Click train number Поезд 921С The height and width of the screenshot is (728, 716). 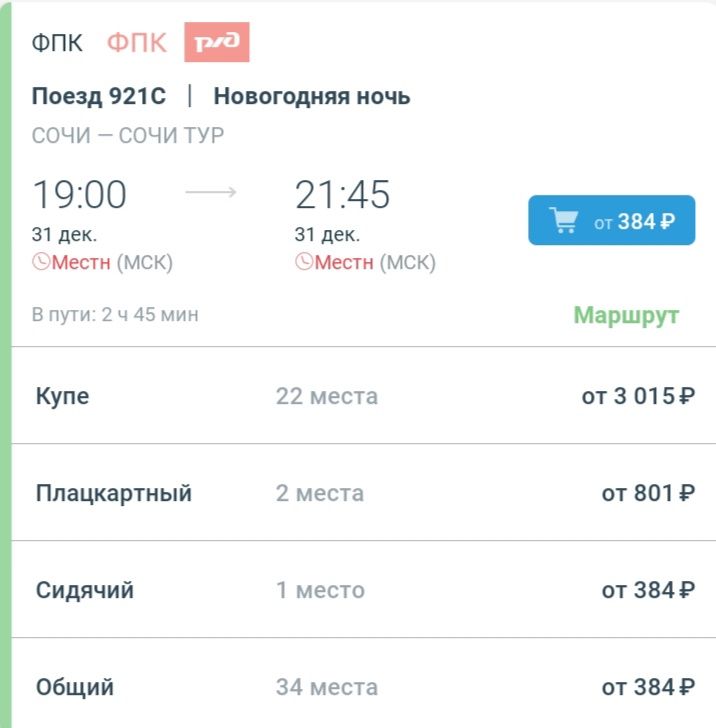coord(99,97)
